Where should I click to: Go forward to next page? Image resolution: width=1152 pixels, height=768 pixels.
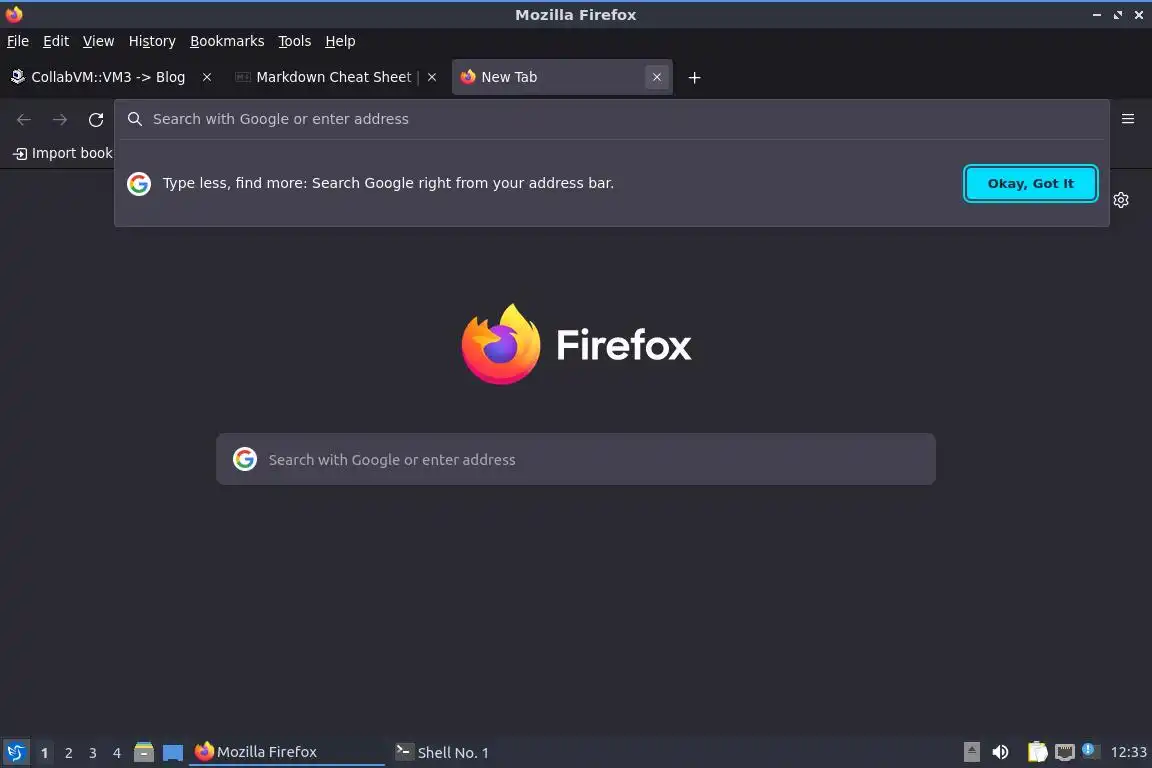coord(60,119)
